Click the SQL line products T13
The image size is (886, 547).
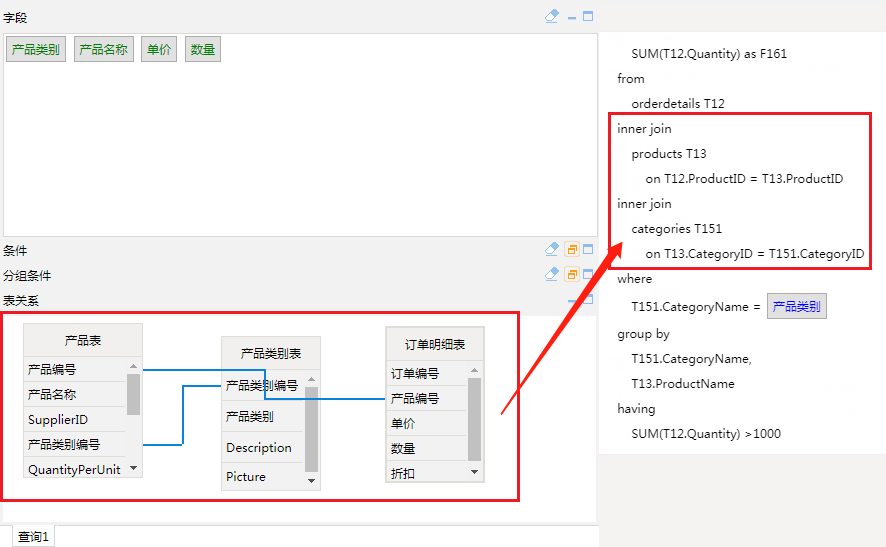pyautogui.click(x=669, y=154)
